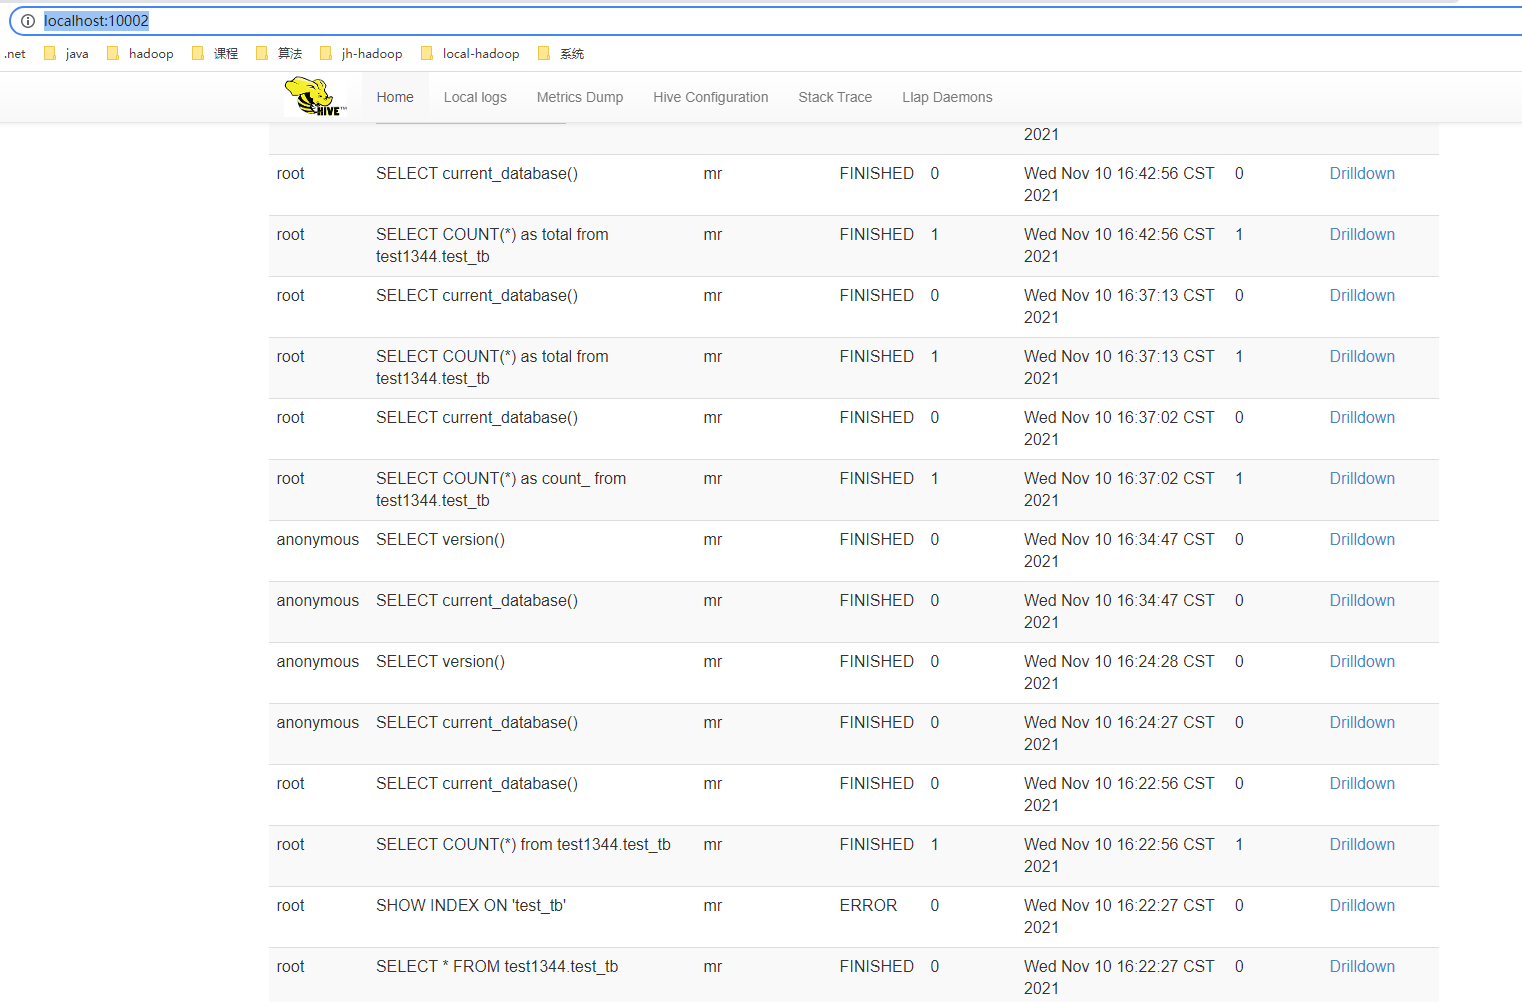Click the Hive bee logo
This screenshot has width=1522, height=1002.
coord(316,97)
